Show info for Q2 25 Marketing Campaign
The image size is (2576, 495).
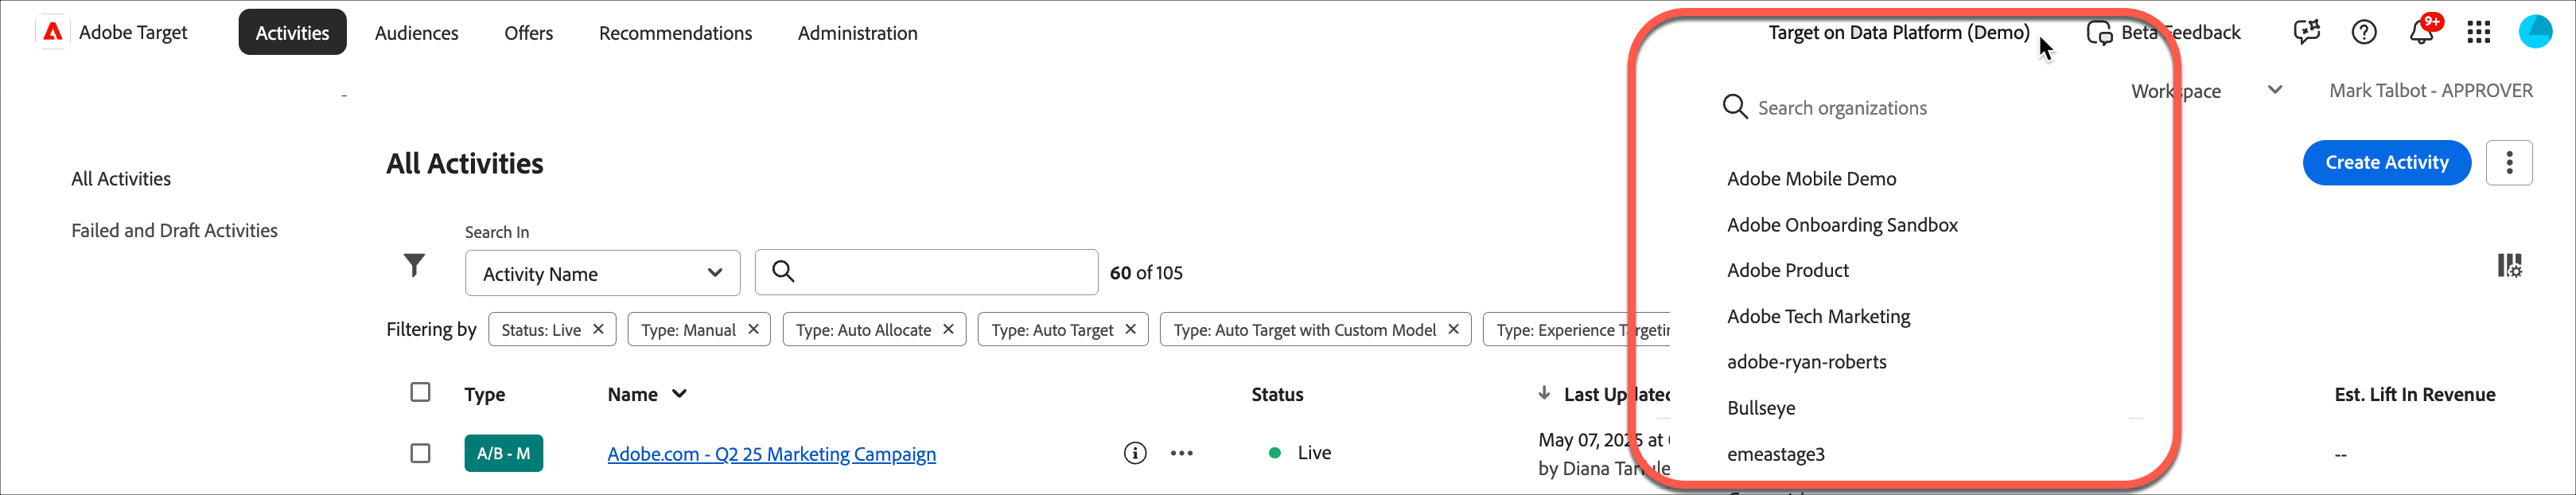pos(1134,453)
